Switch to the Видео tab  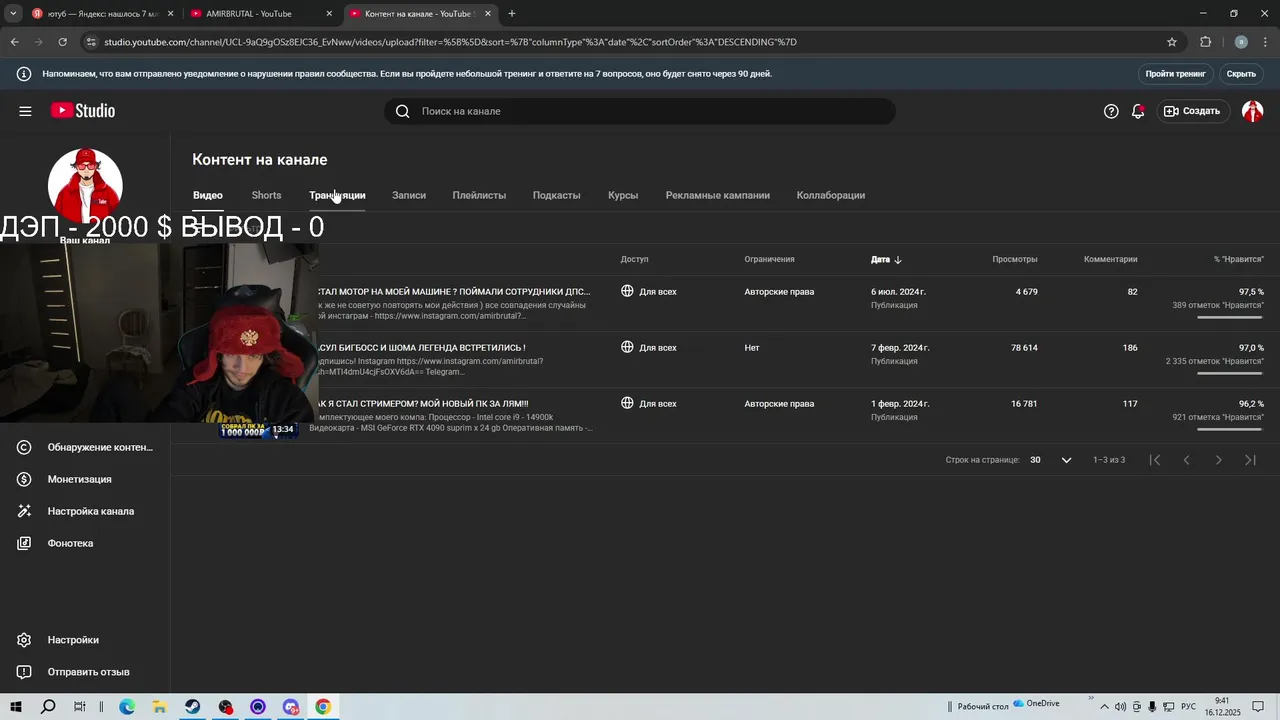click(x=208, y=195)
